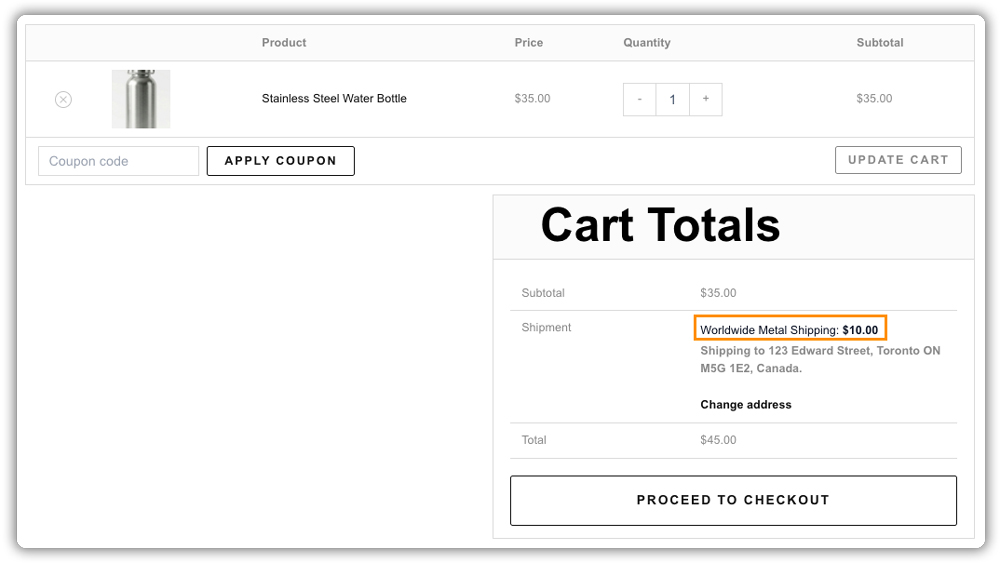Screen dimensions: 1000x563
Task: Click the Shipment label in Cart Totals
Action: [547, 327]
